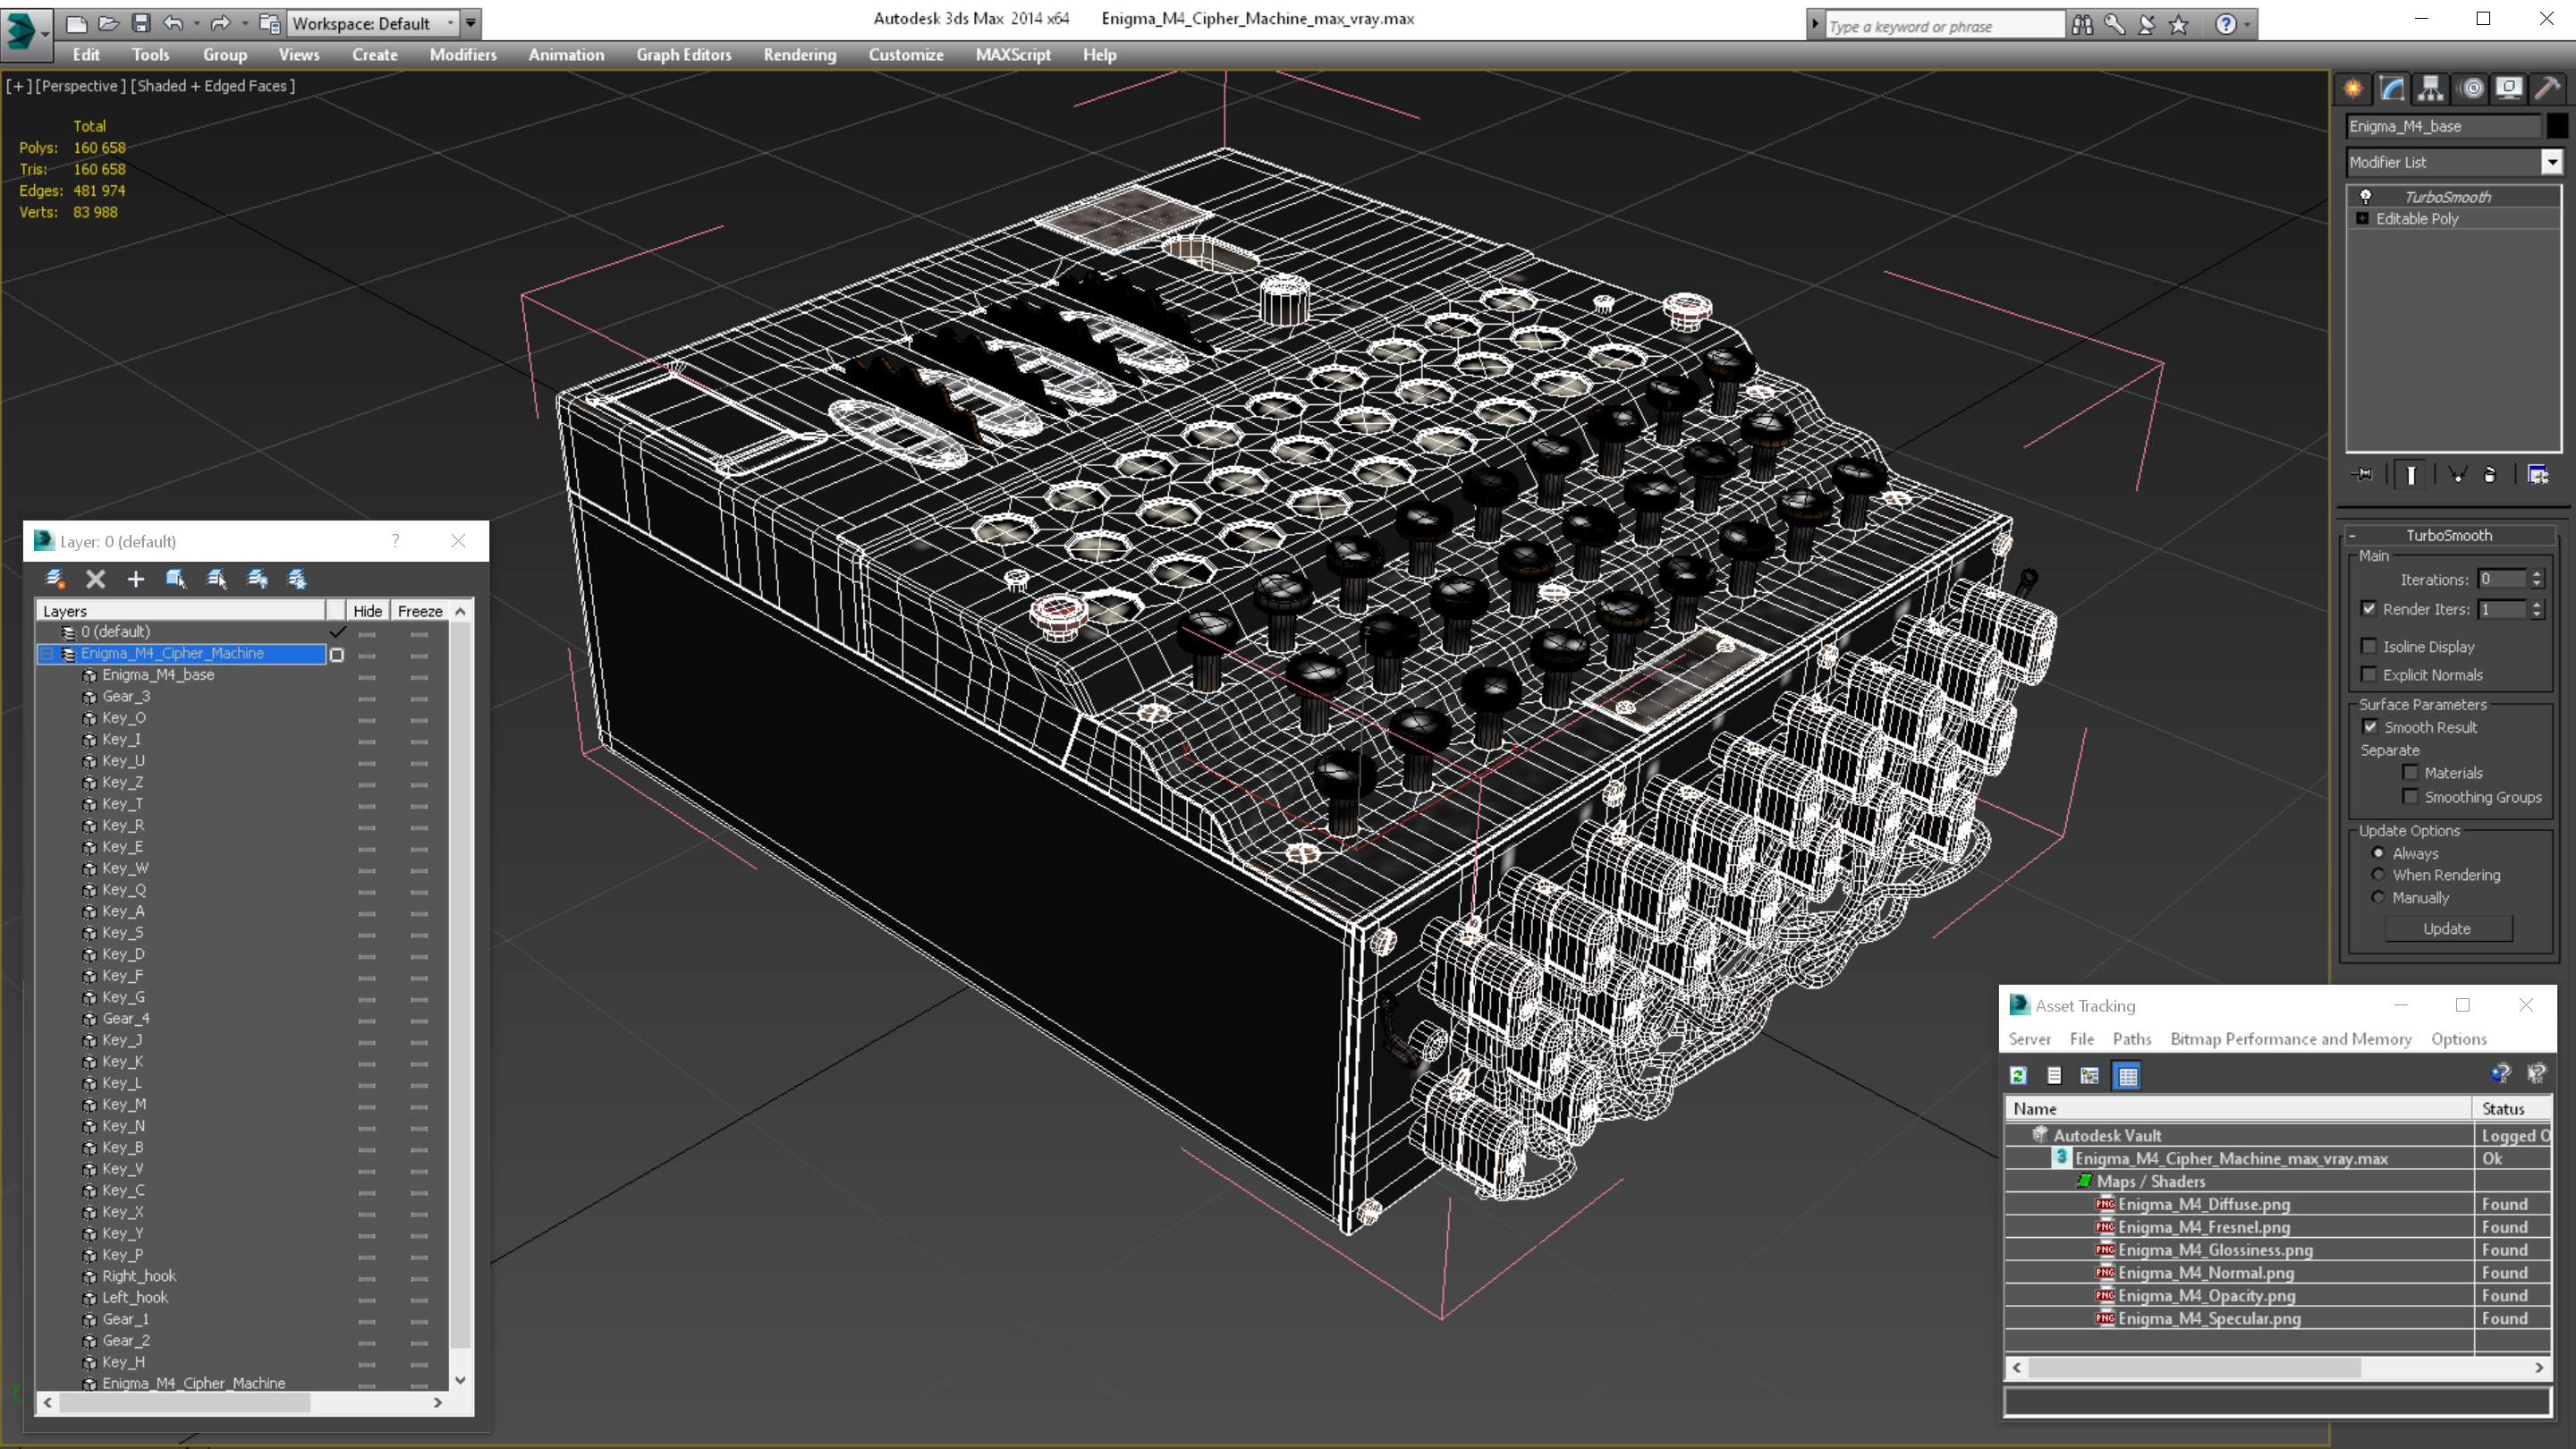The width and height of the screenshot is (2576, 1449).
Task: Uncheck Smooth Result checkbox
Action: (x=2369, y=727)
